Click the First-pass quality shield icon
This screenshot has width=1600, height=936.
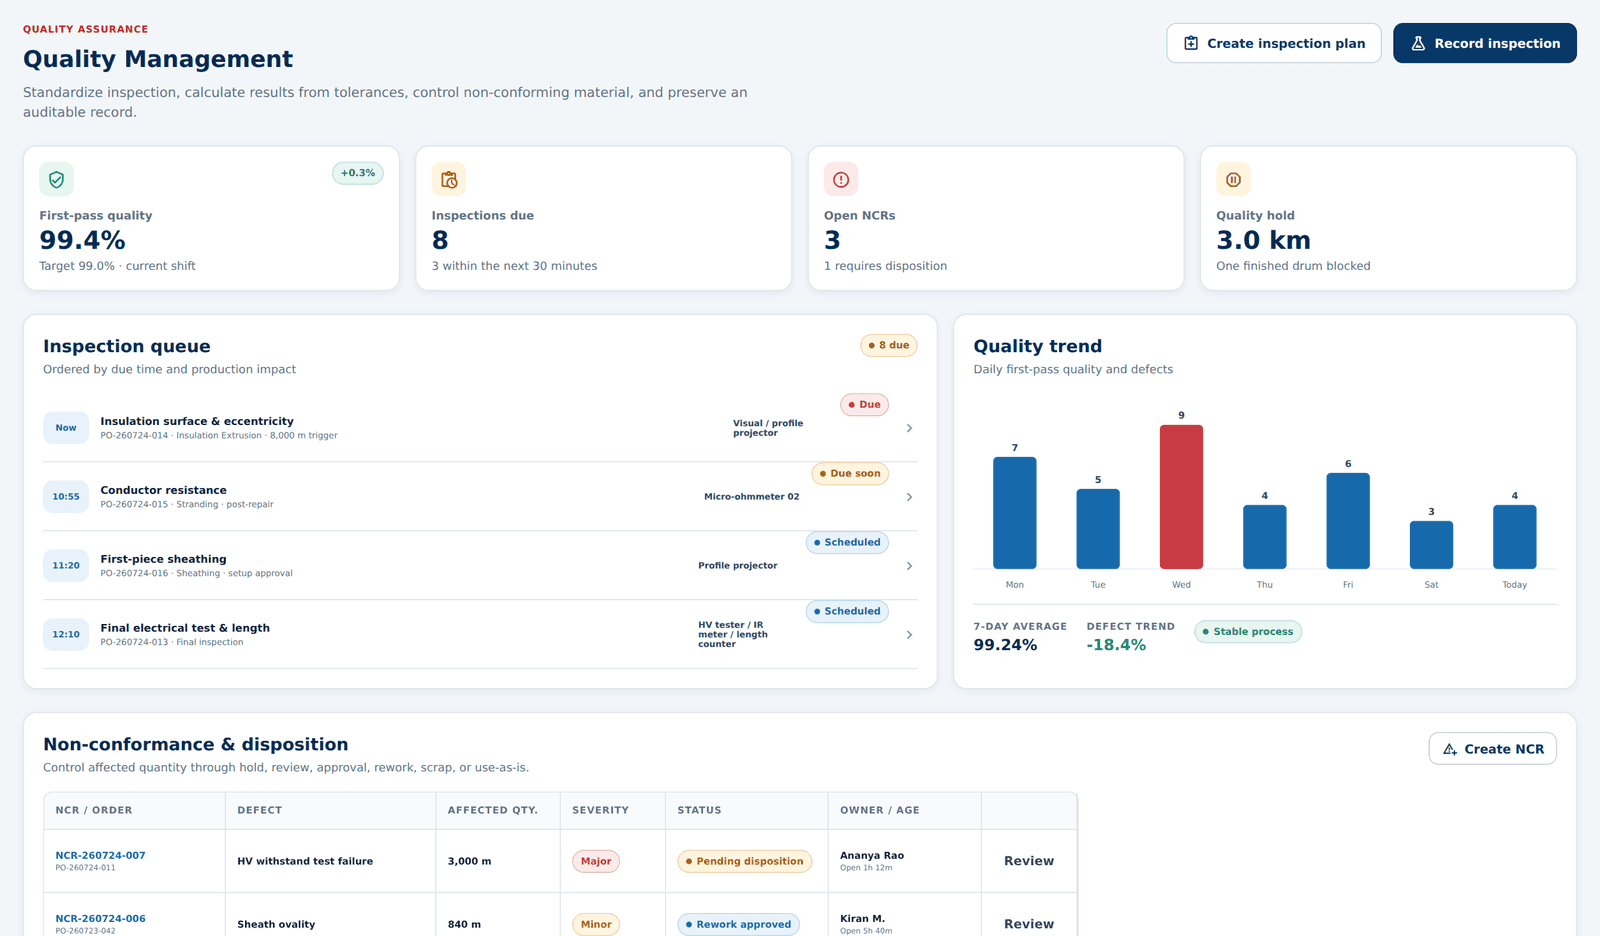[56, 179]
